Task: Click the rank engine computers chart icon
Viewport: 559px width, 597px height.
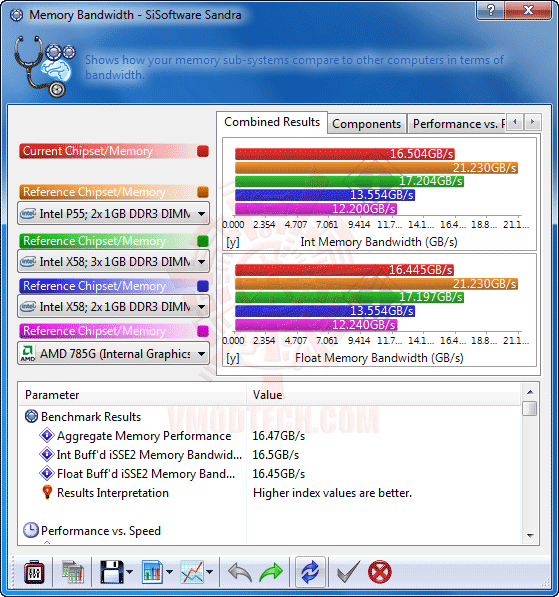Action: click(x=72, y=572)
